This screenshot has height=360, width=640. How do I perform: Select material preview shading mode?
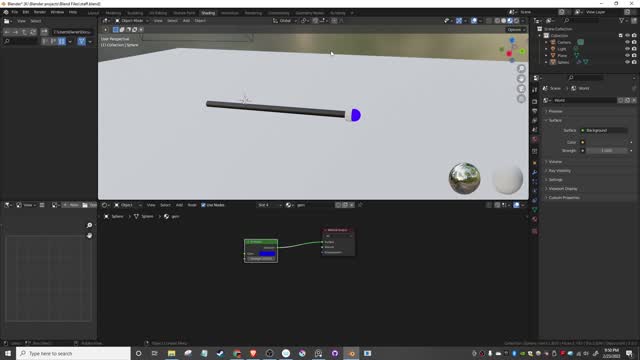(510, 20)
